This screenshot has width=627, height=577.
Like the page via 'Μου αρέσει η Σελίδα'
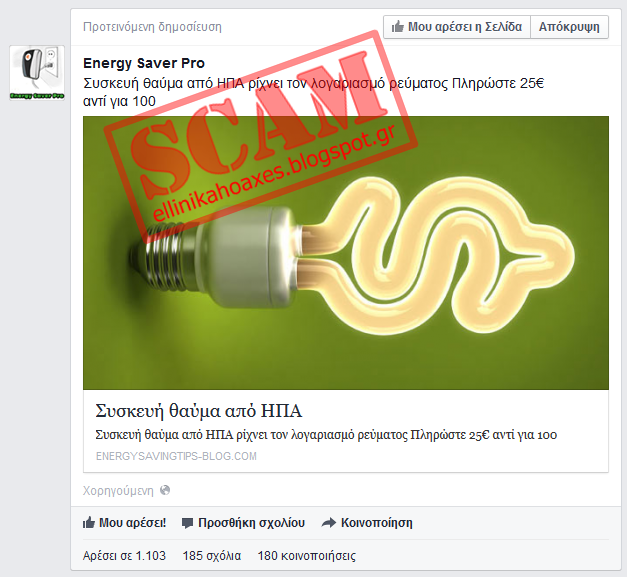457,27
